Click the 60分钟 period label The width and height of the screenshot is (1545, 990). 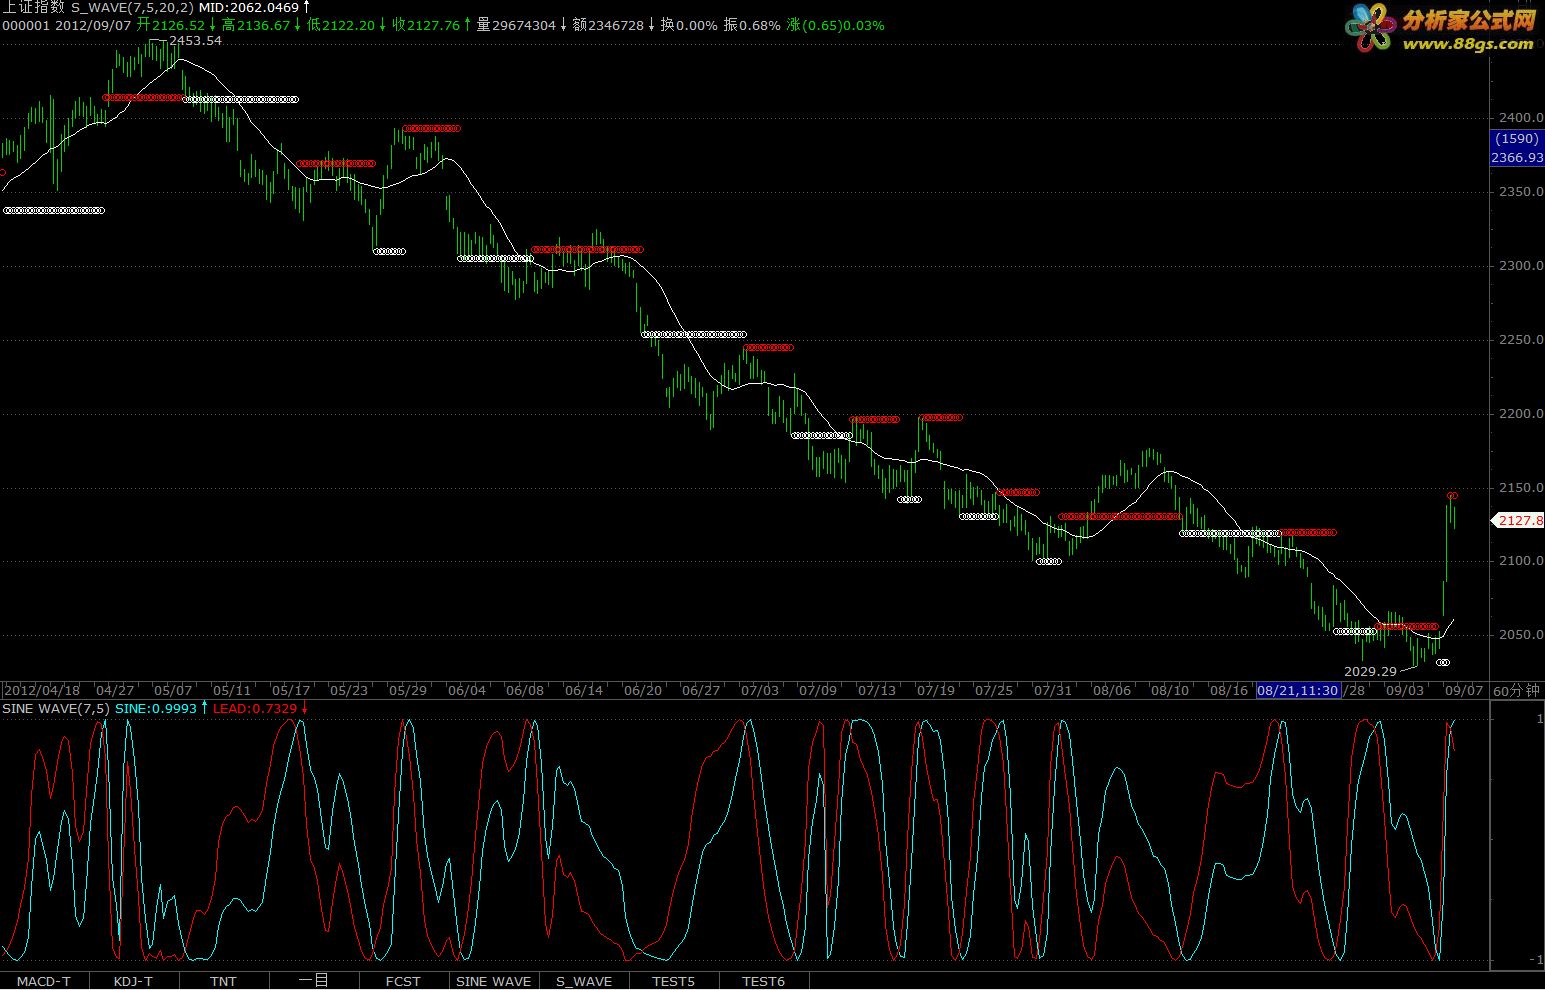[1517, 690]
